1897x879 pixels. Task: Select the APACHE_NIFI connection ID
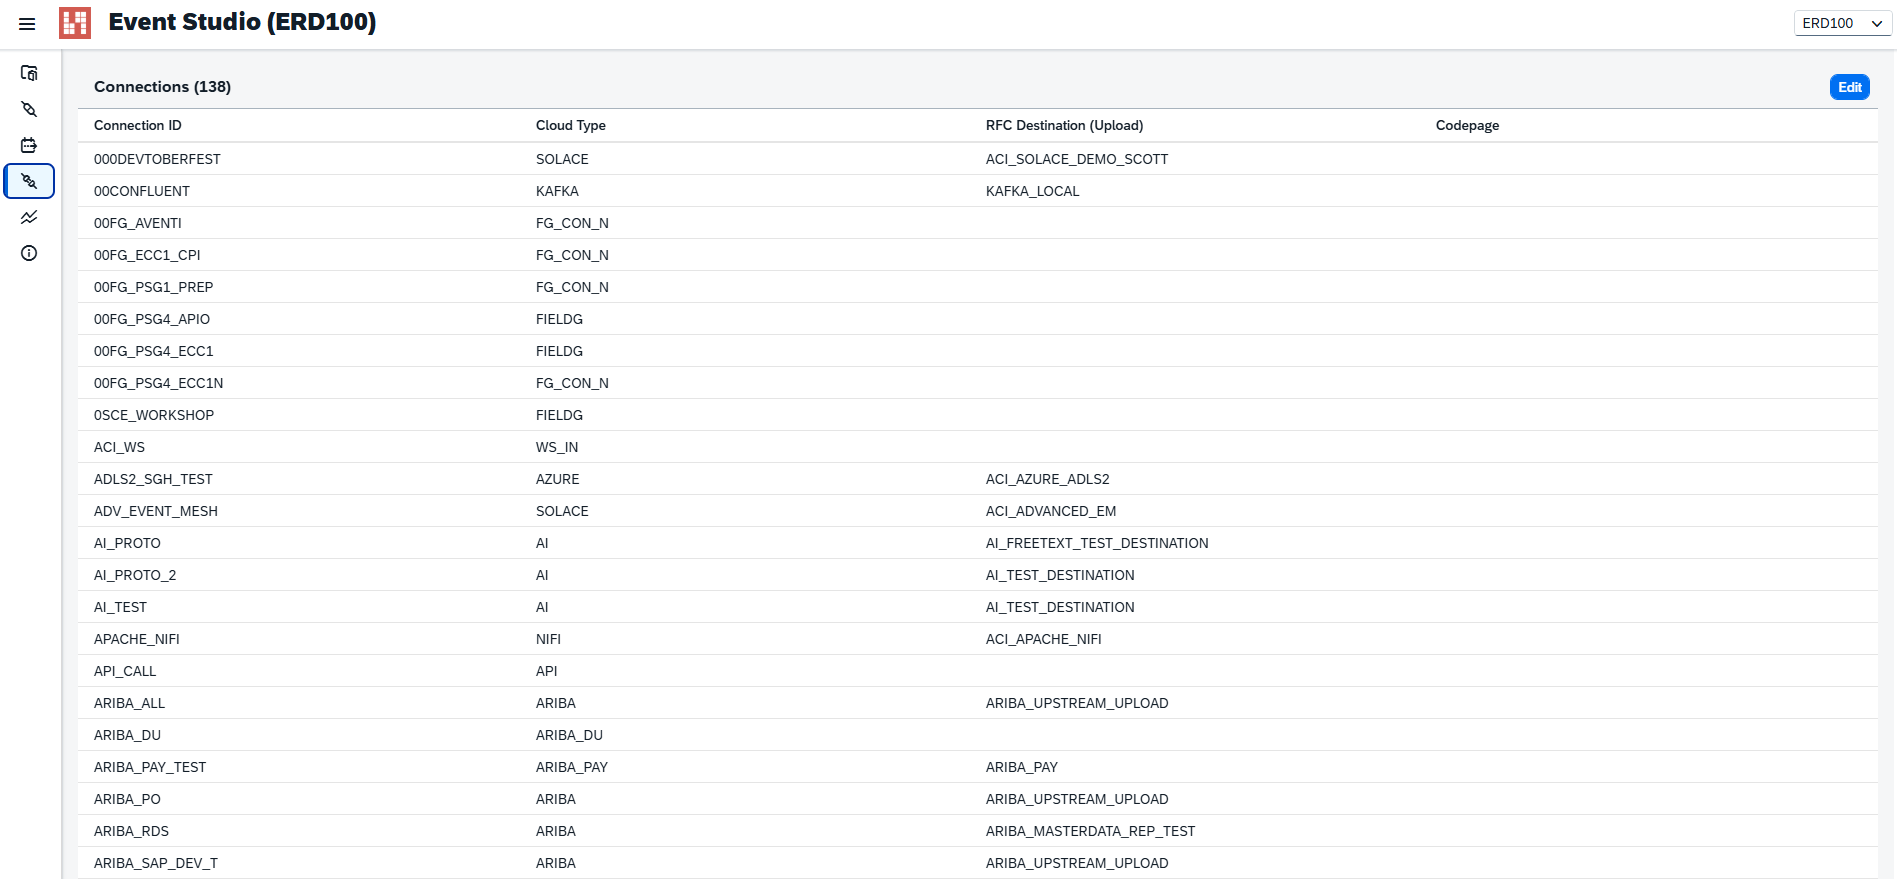click(137, 639)
